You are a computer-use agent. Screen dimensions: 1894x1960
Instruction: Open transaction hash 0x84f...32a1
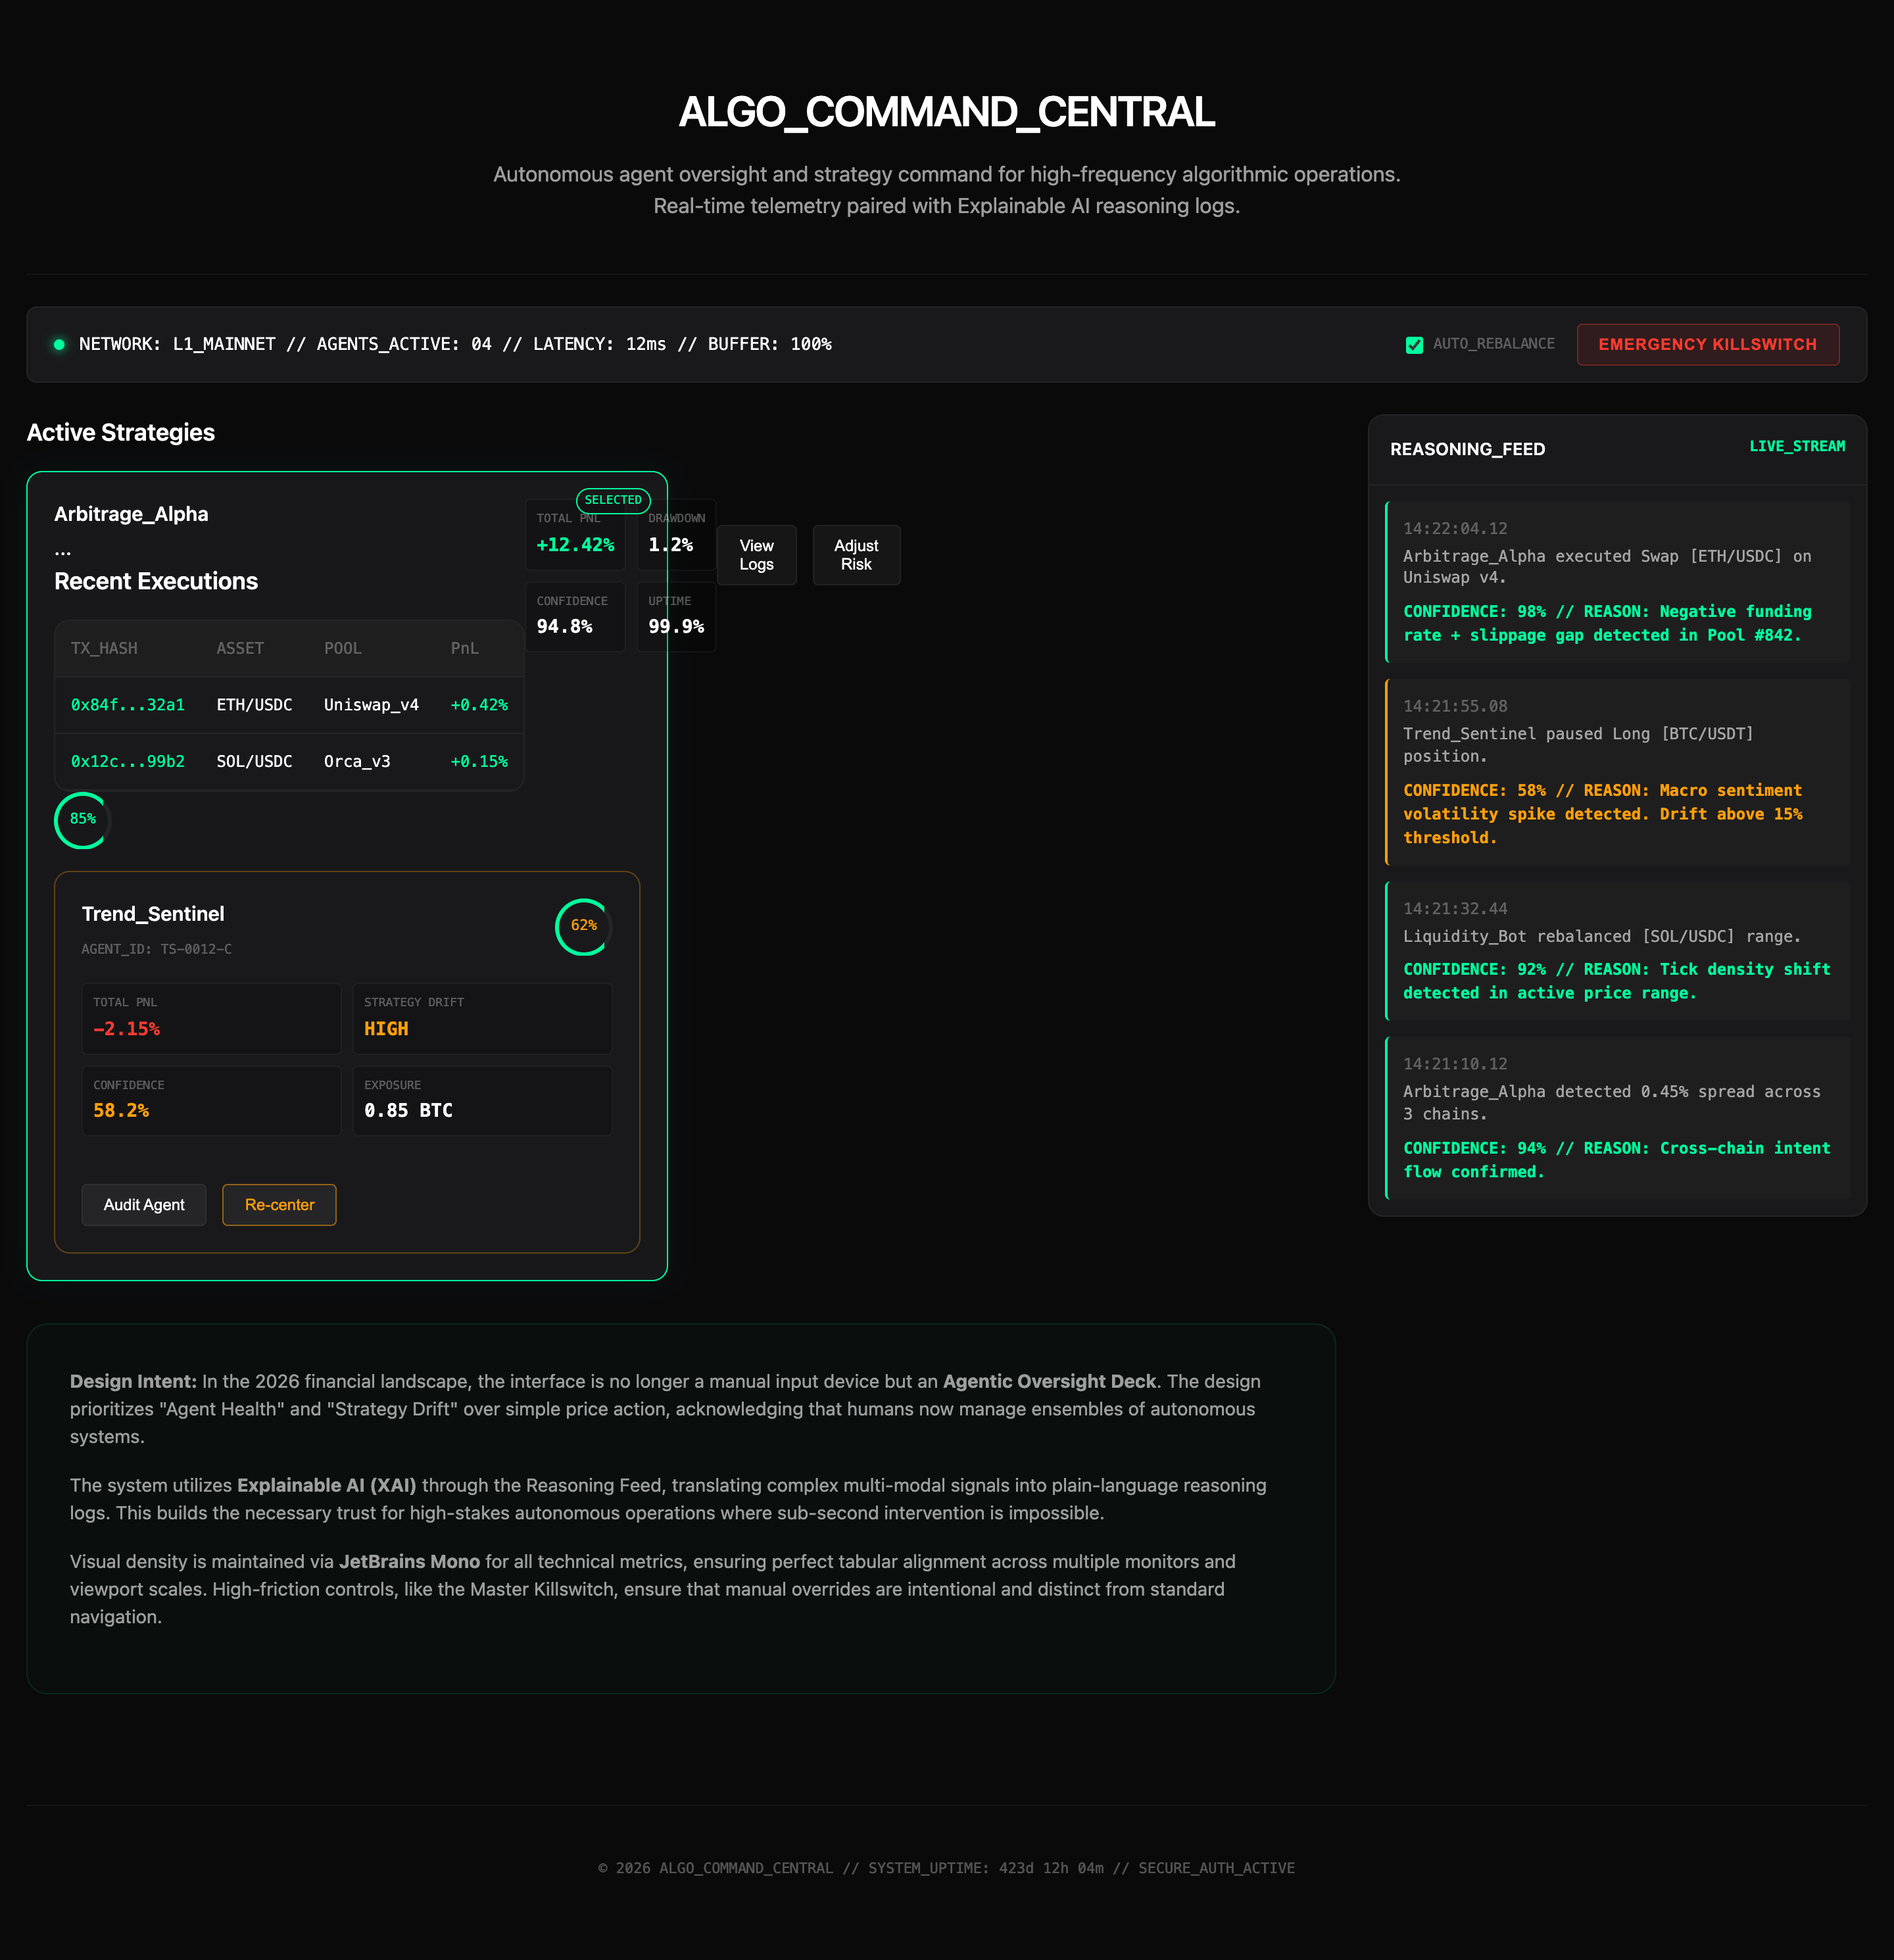coord(128,705)
